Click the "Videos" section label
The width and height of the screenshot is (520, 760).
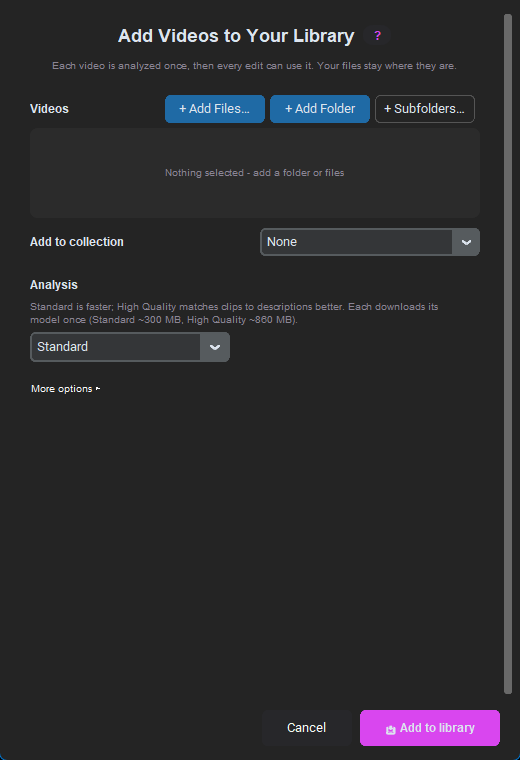[x=49, y=109]
